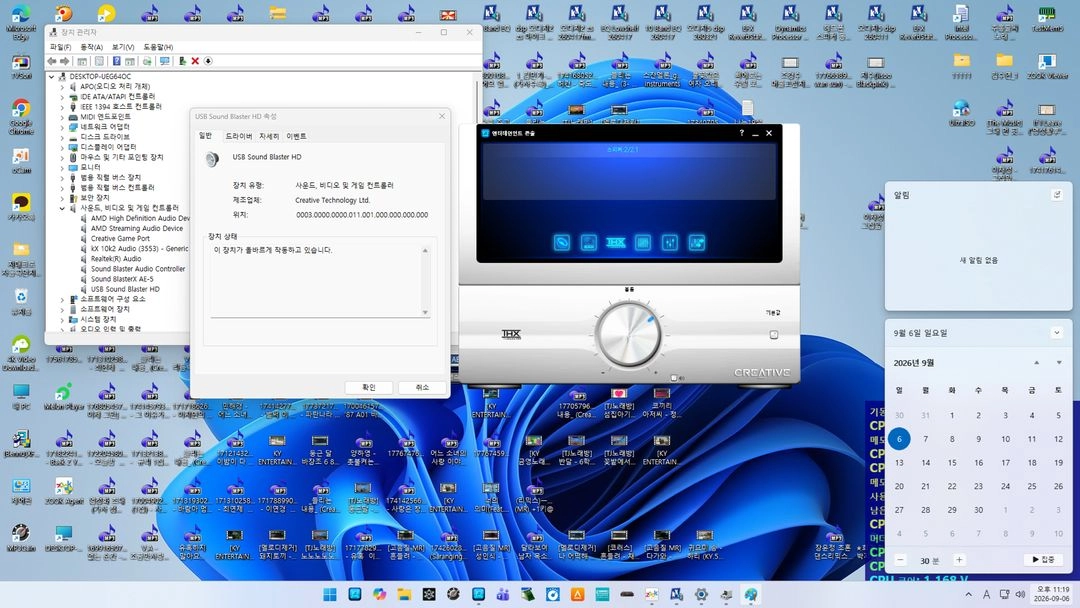Click the Windows Start button on taskbar
The width and height of the screenshot is (1080, 608).
click(x=330, y=594)
